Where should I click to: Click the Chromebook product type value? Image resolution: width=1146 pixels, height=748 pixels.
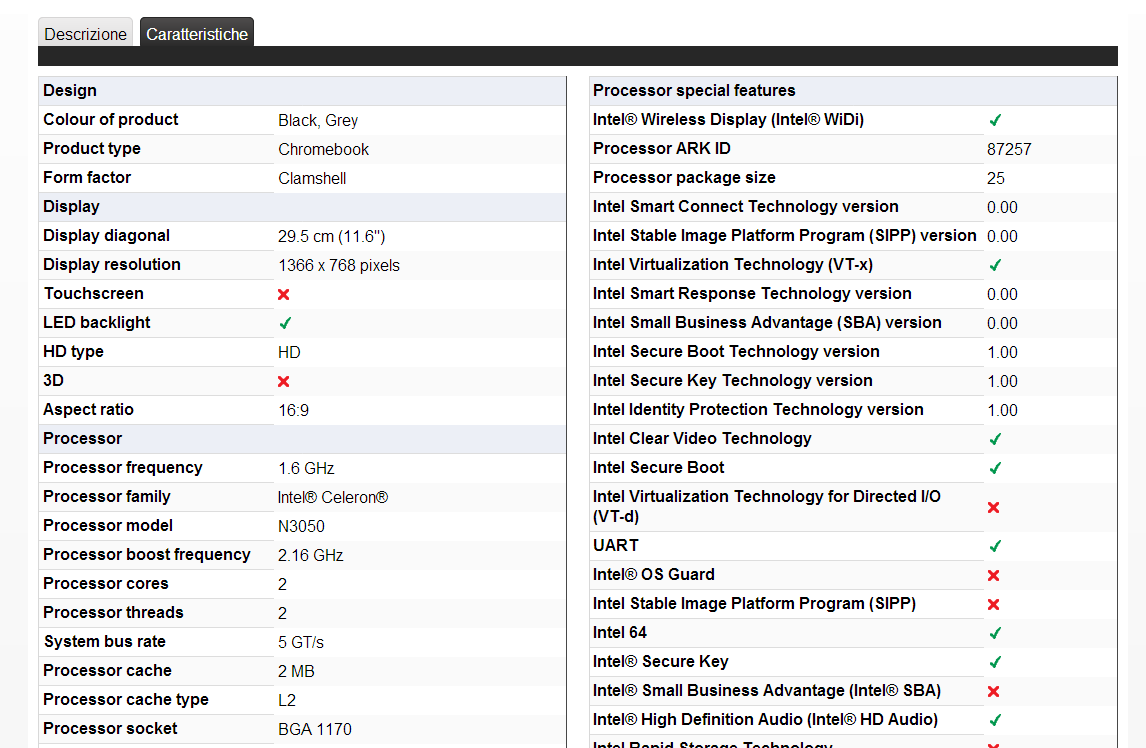pyautogui.click(x=323, y=149)
